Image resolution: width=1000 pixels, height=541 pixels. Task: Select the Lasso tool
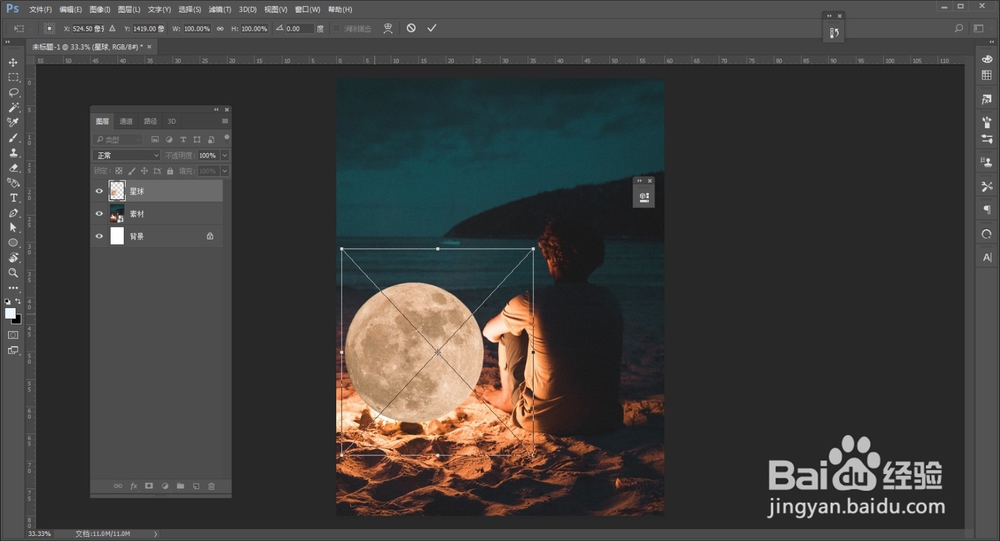tap(13, 93)
